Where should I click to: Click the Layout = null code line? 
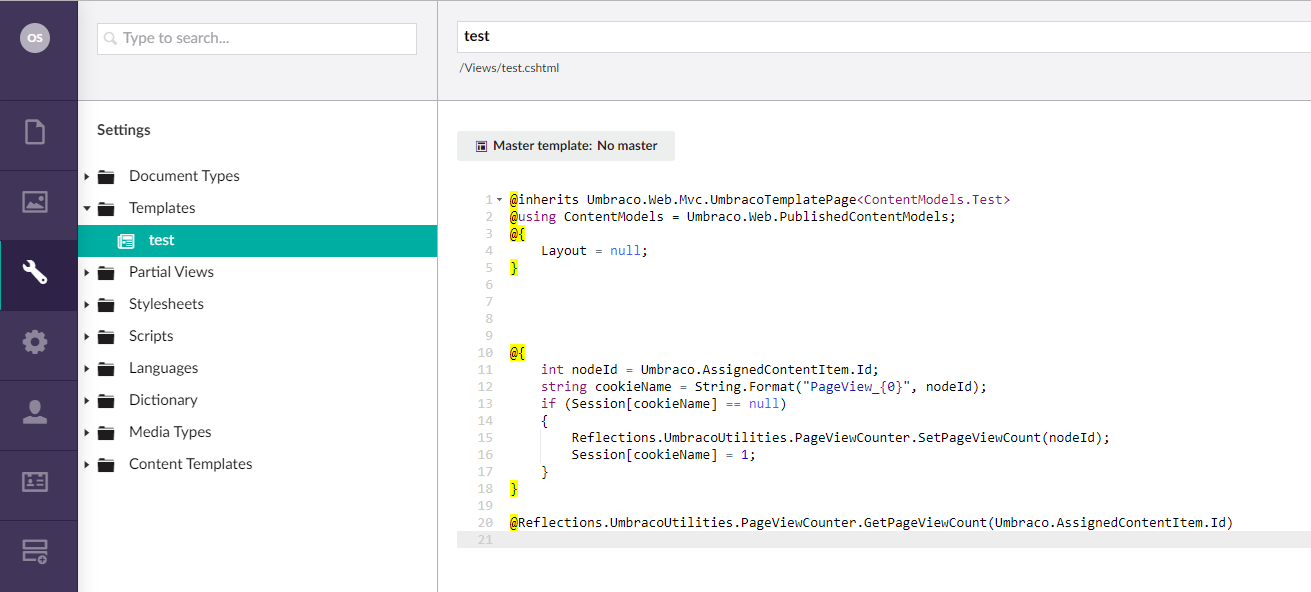[595, 251]
